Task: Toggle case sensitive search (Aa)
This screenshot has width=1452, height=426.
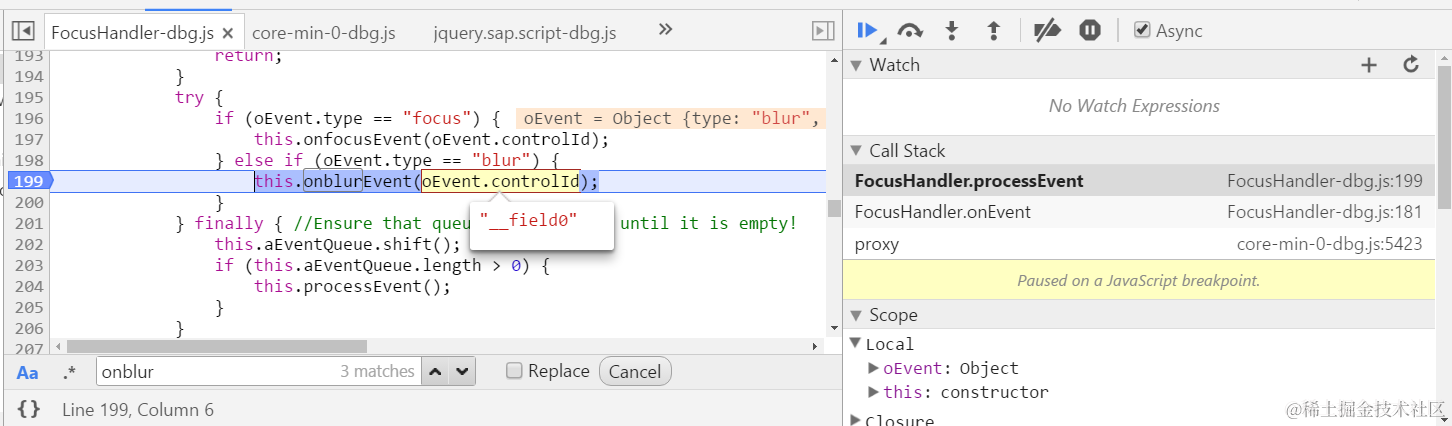Action: 27,372
